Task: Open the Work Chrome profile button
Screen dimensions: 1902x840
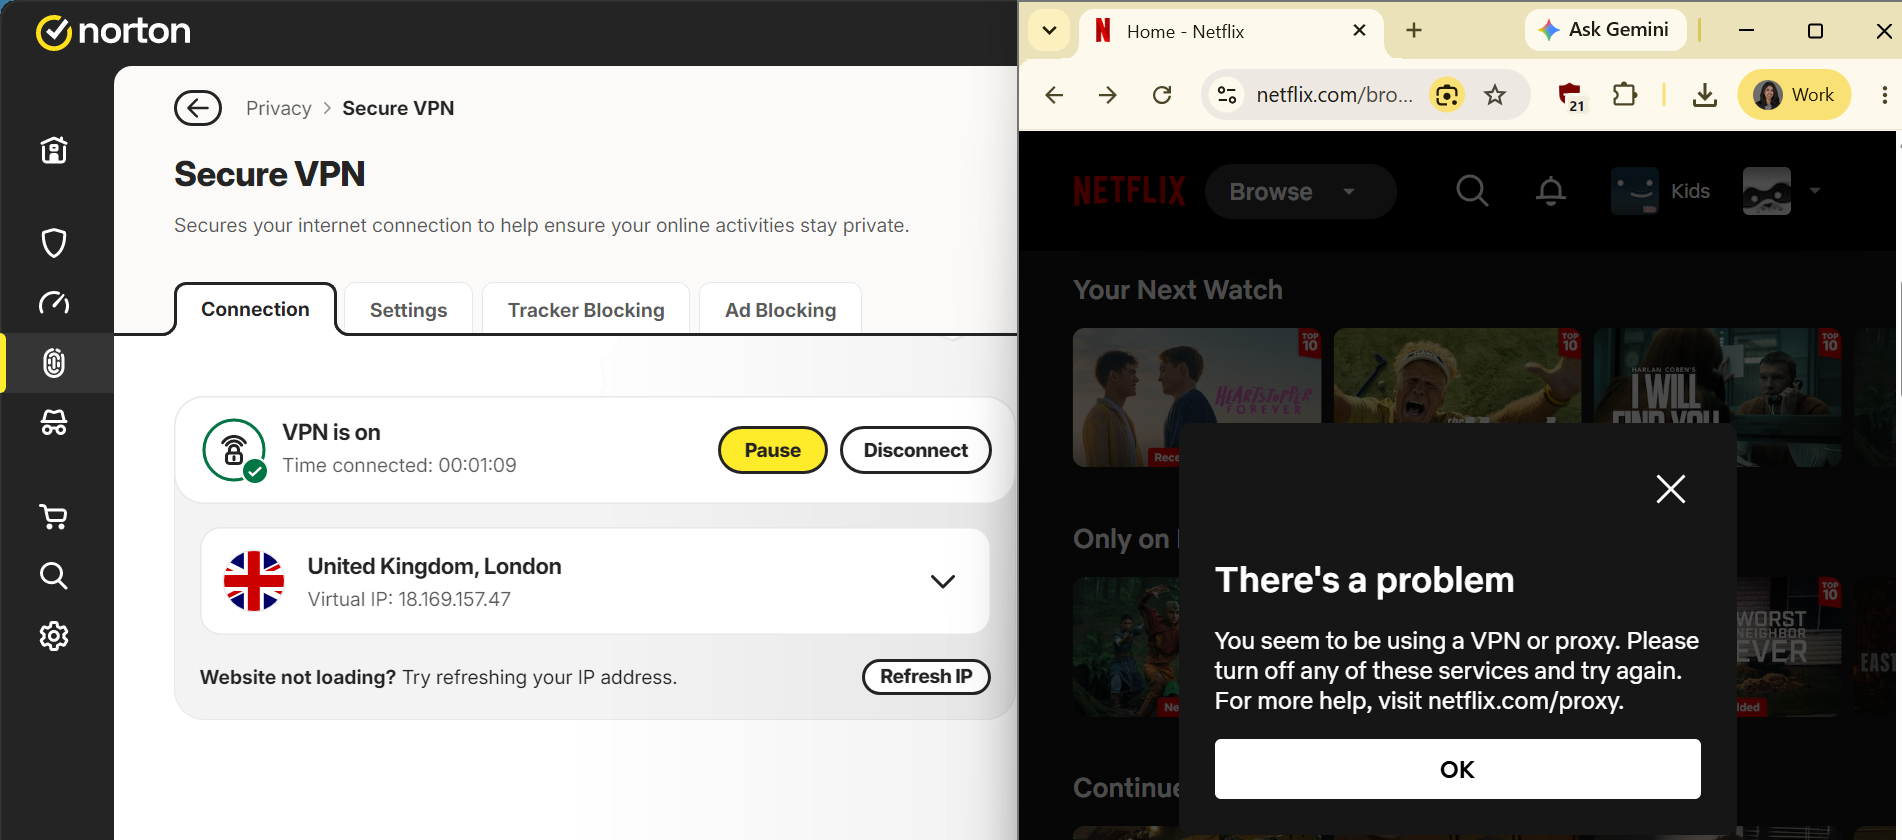Action: [x=1794, y=95]
